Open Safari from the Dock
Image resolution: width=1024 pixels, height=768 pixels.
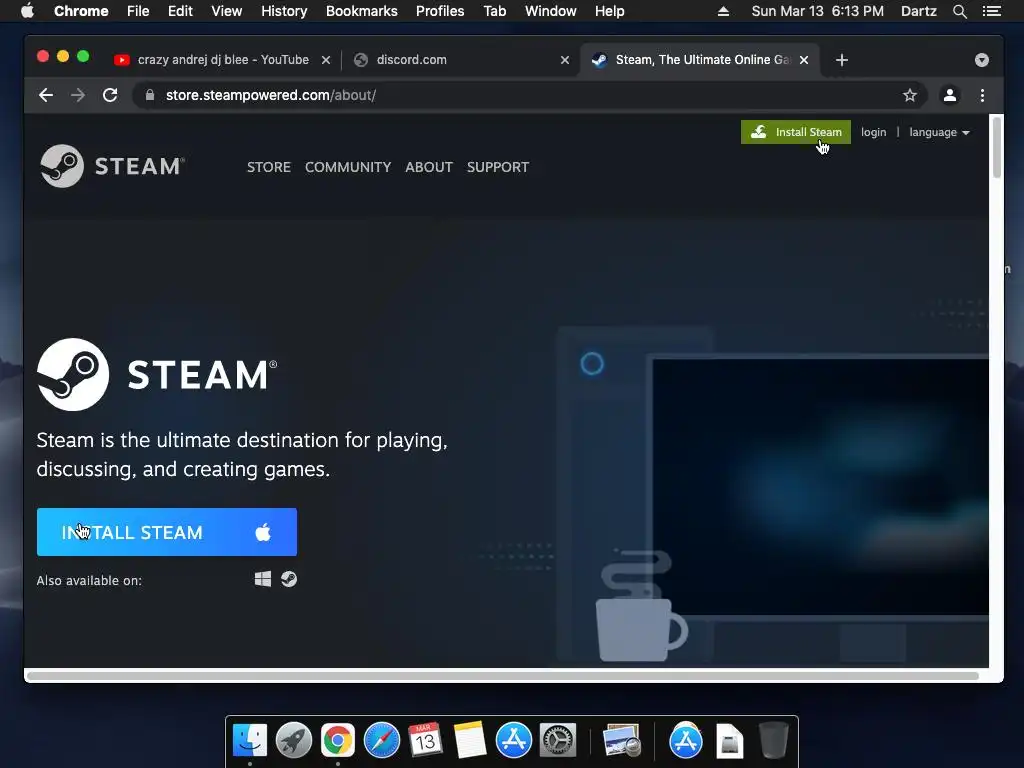click(381, 741)
